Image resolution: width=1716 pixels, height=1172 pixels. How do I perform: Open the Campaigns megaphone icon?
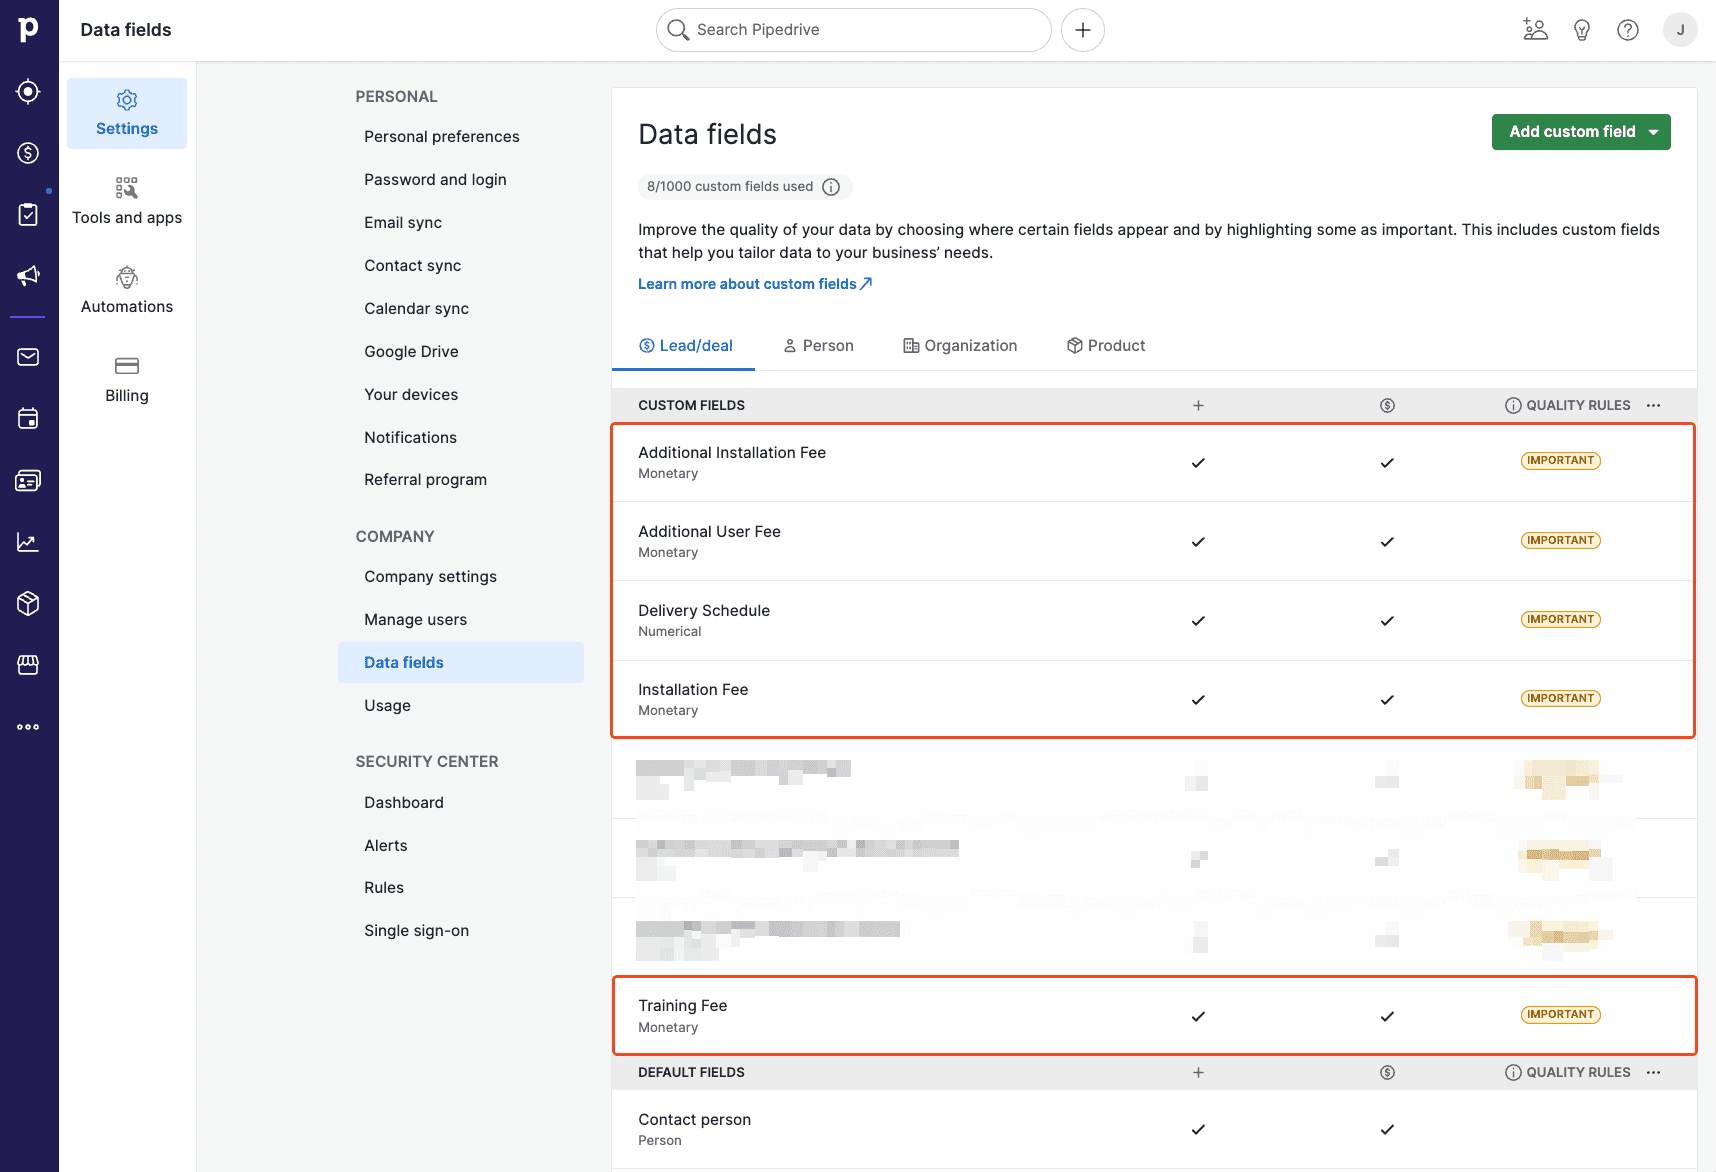click(29, 276)
